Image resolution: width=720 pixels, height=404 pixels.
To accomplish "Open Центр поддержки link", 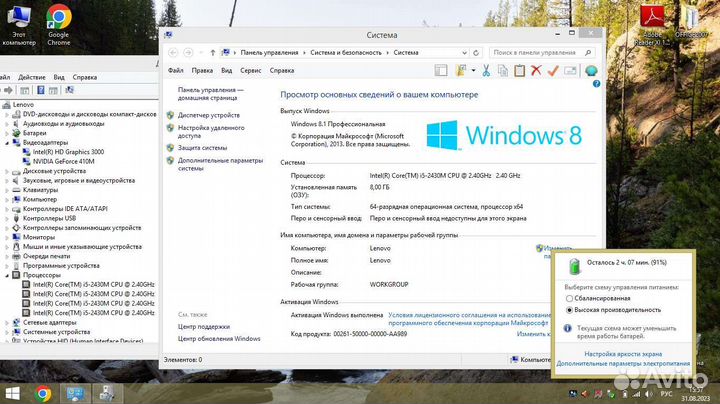I will pyautogui.click(x=203, y=327).
